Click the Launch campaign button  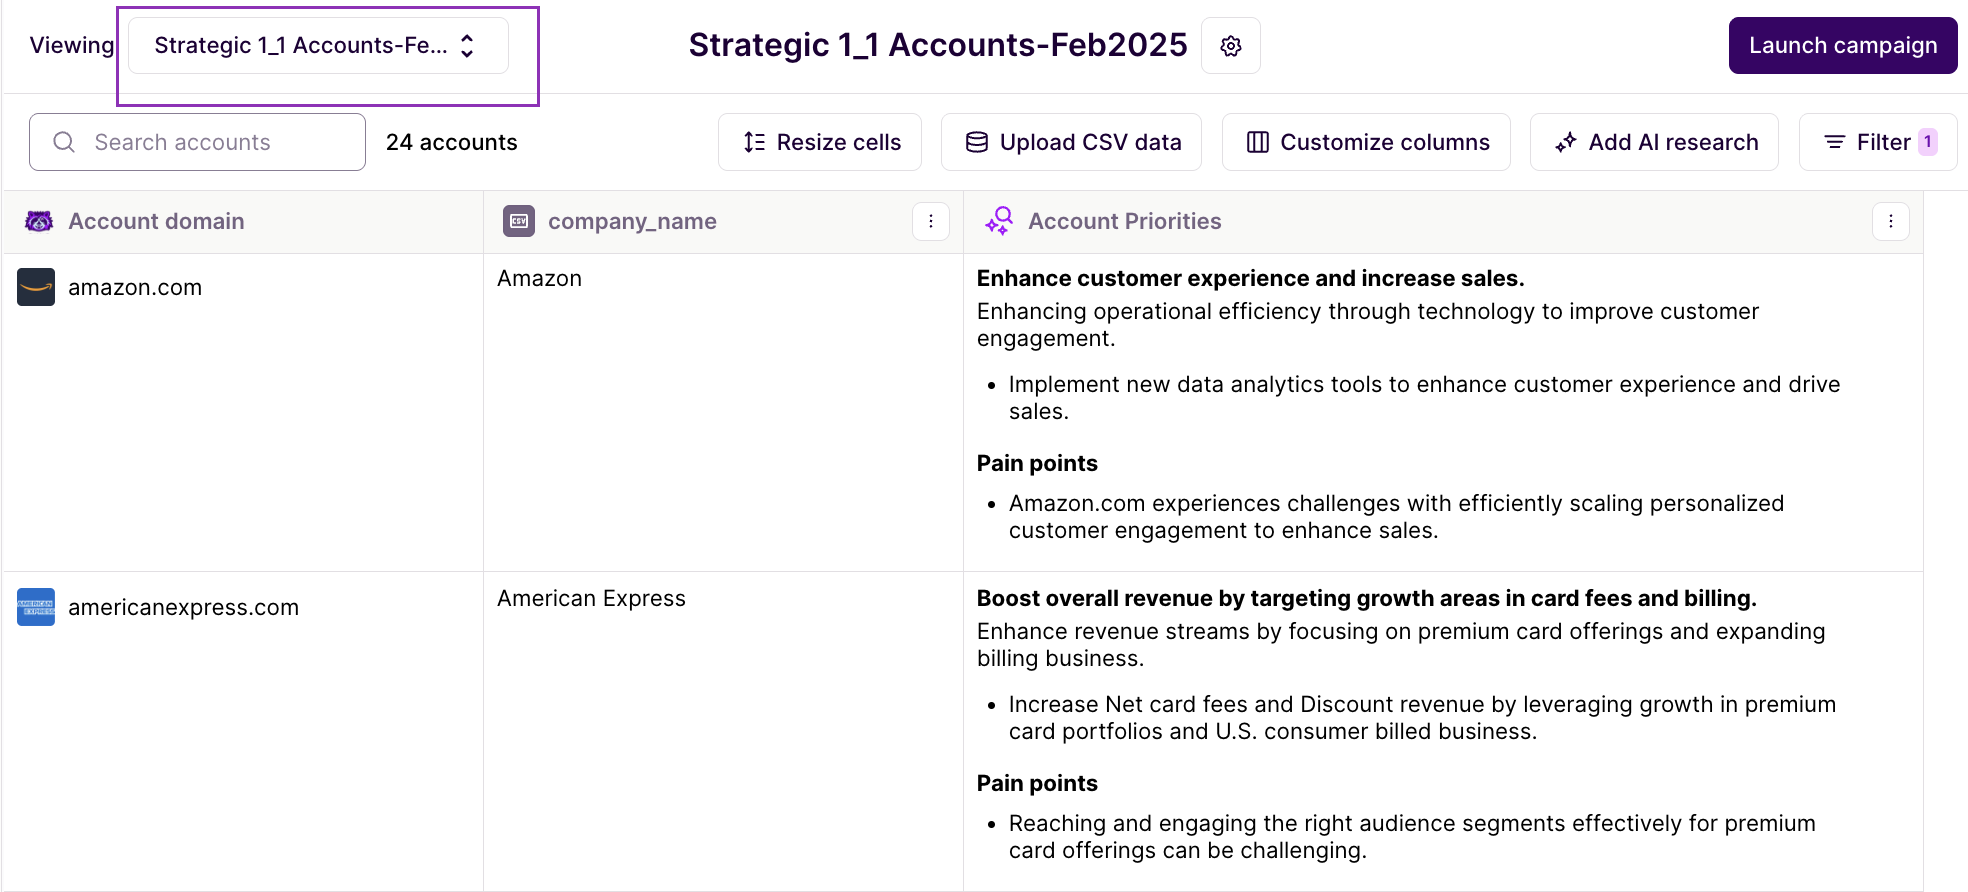[x=1842, y=46]
